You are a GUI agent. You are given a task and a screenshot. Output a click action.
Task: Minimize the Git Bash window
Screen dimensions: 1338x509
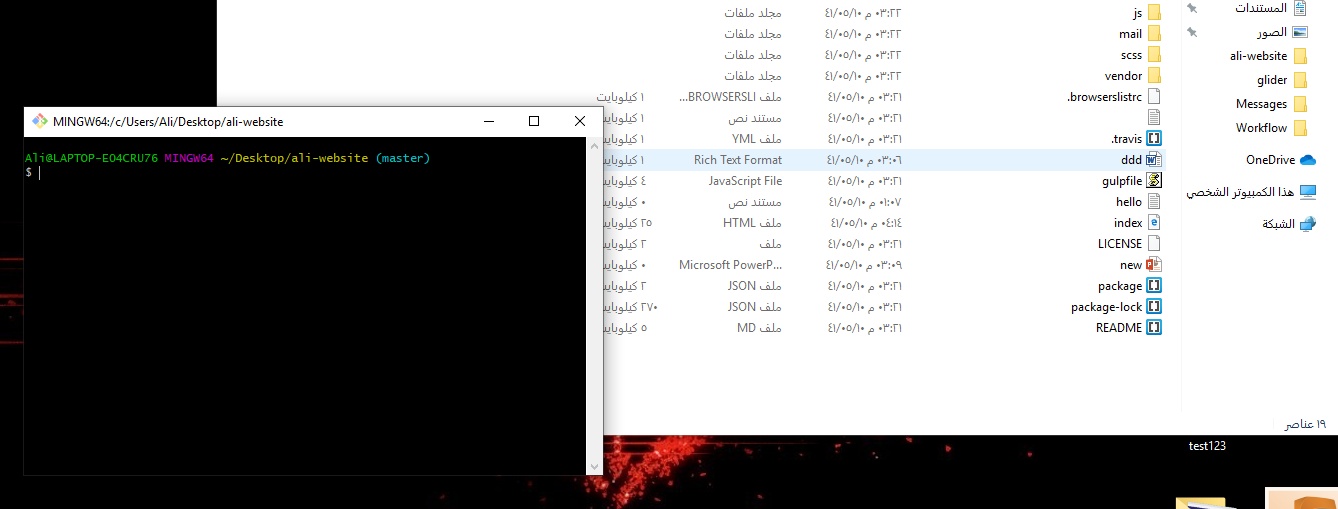[489, 121]
